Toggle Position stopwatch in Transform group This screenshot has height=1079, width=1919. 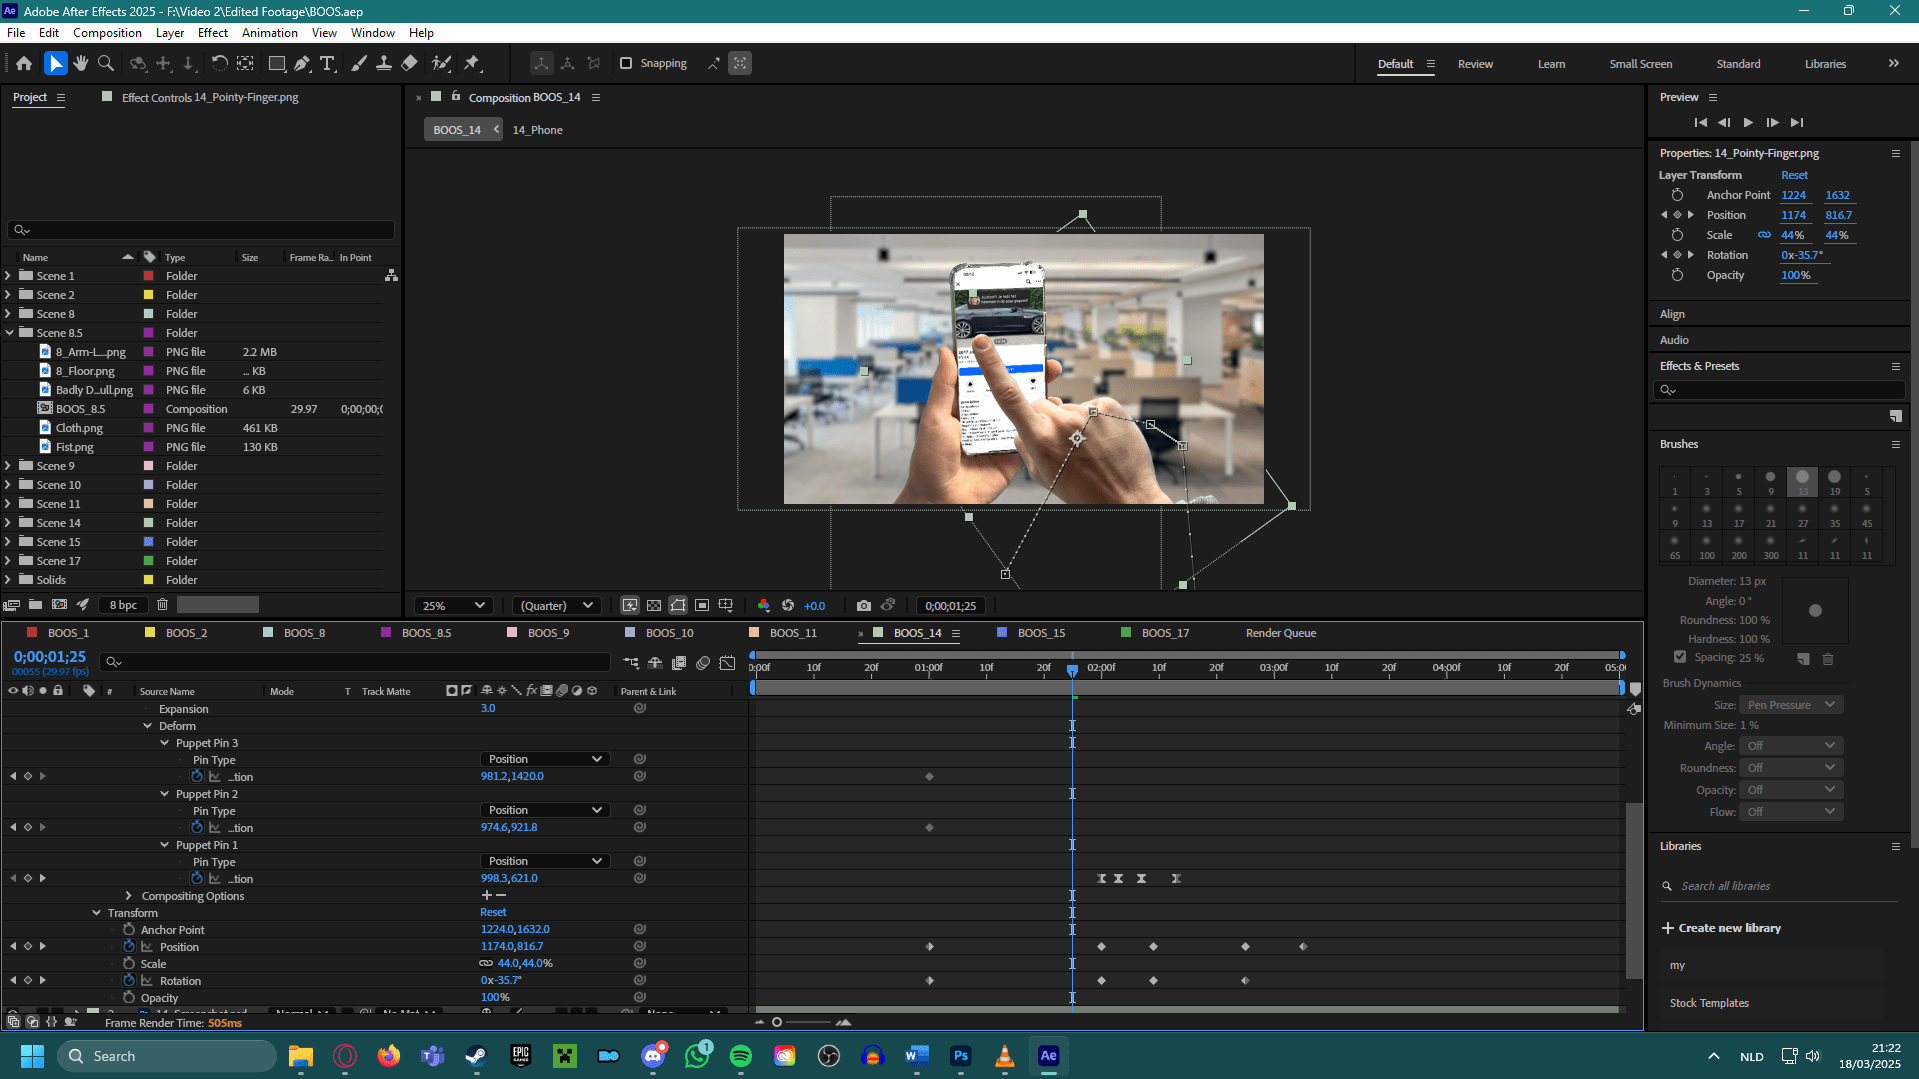(x=129, y=946)
